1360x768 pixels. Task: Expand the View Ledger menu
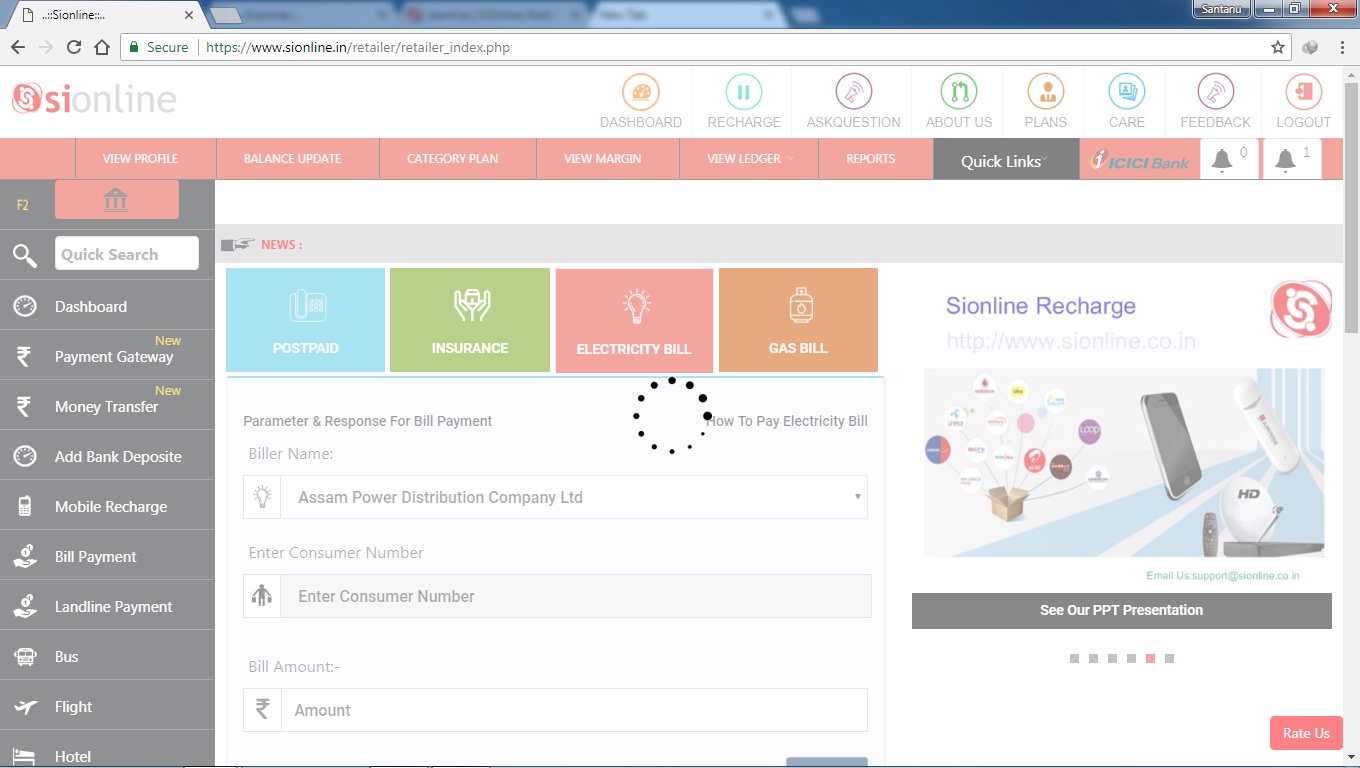coord(748,158)
